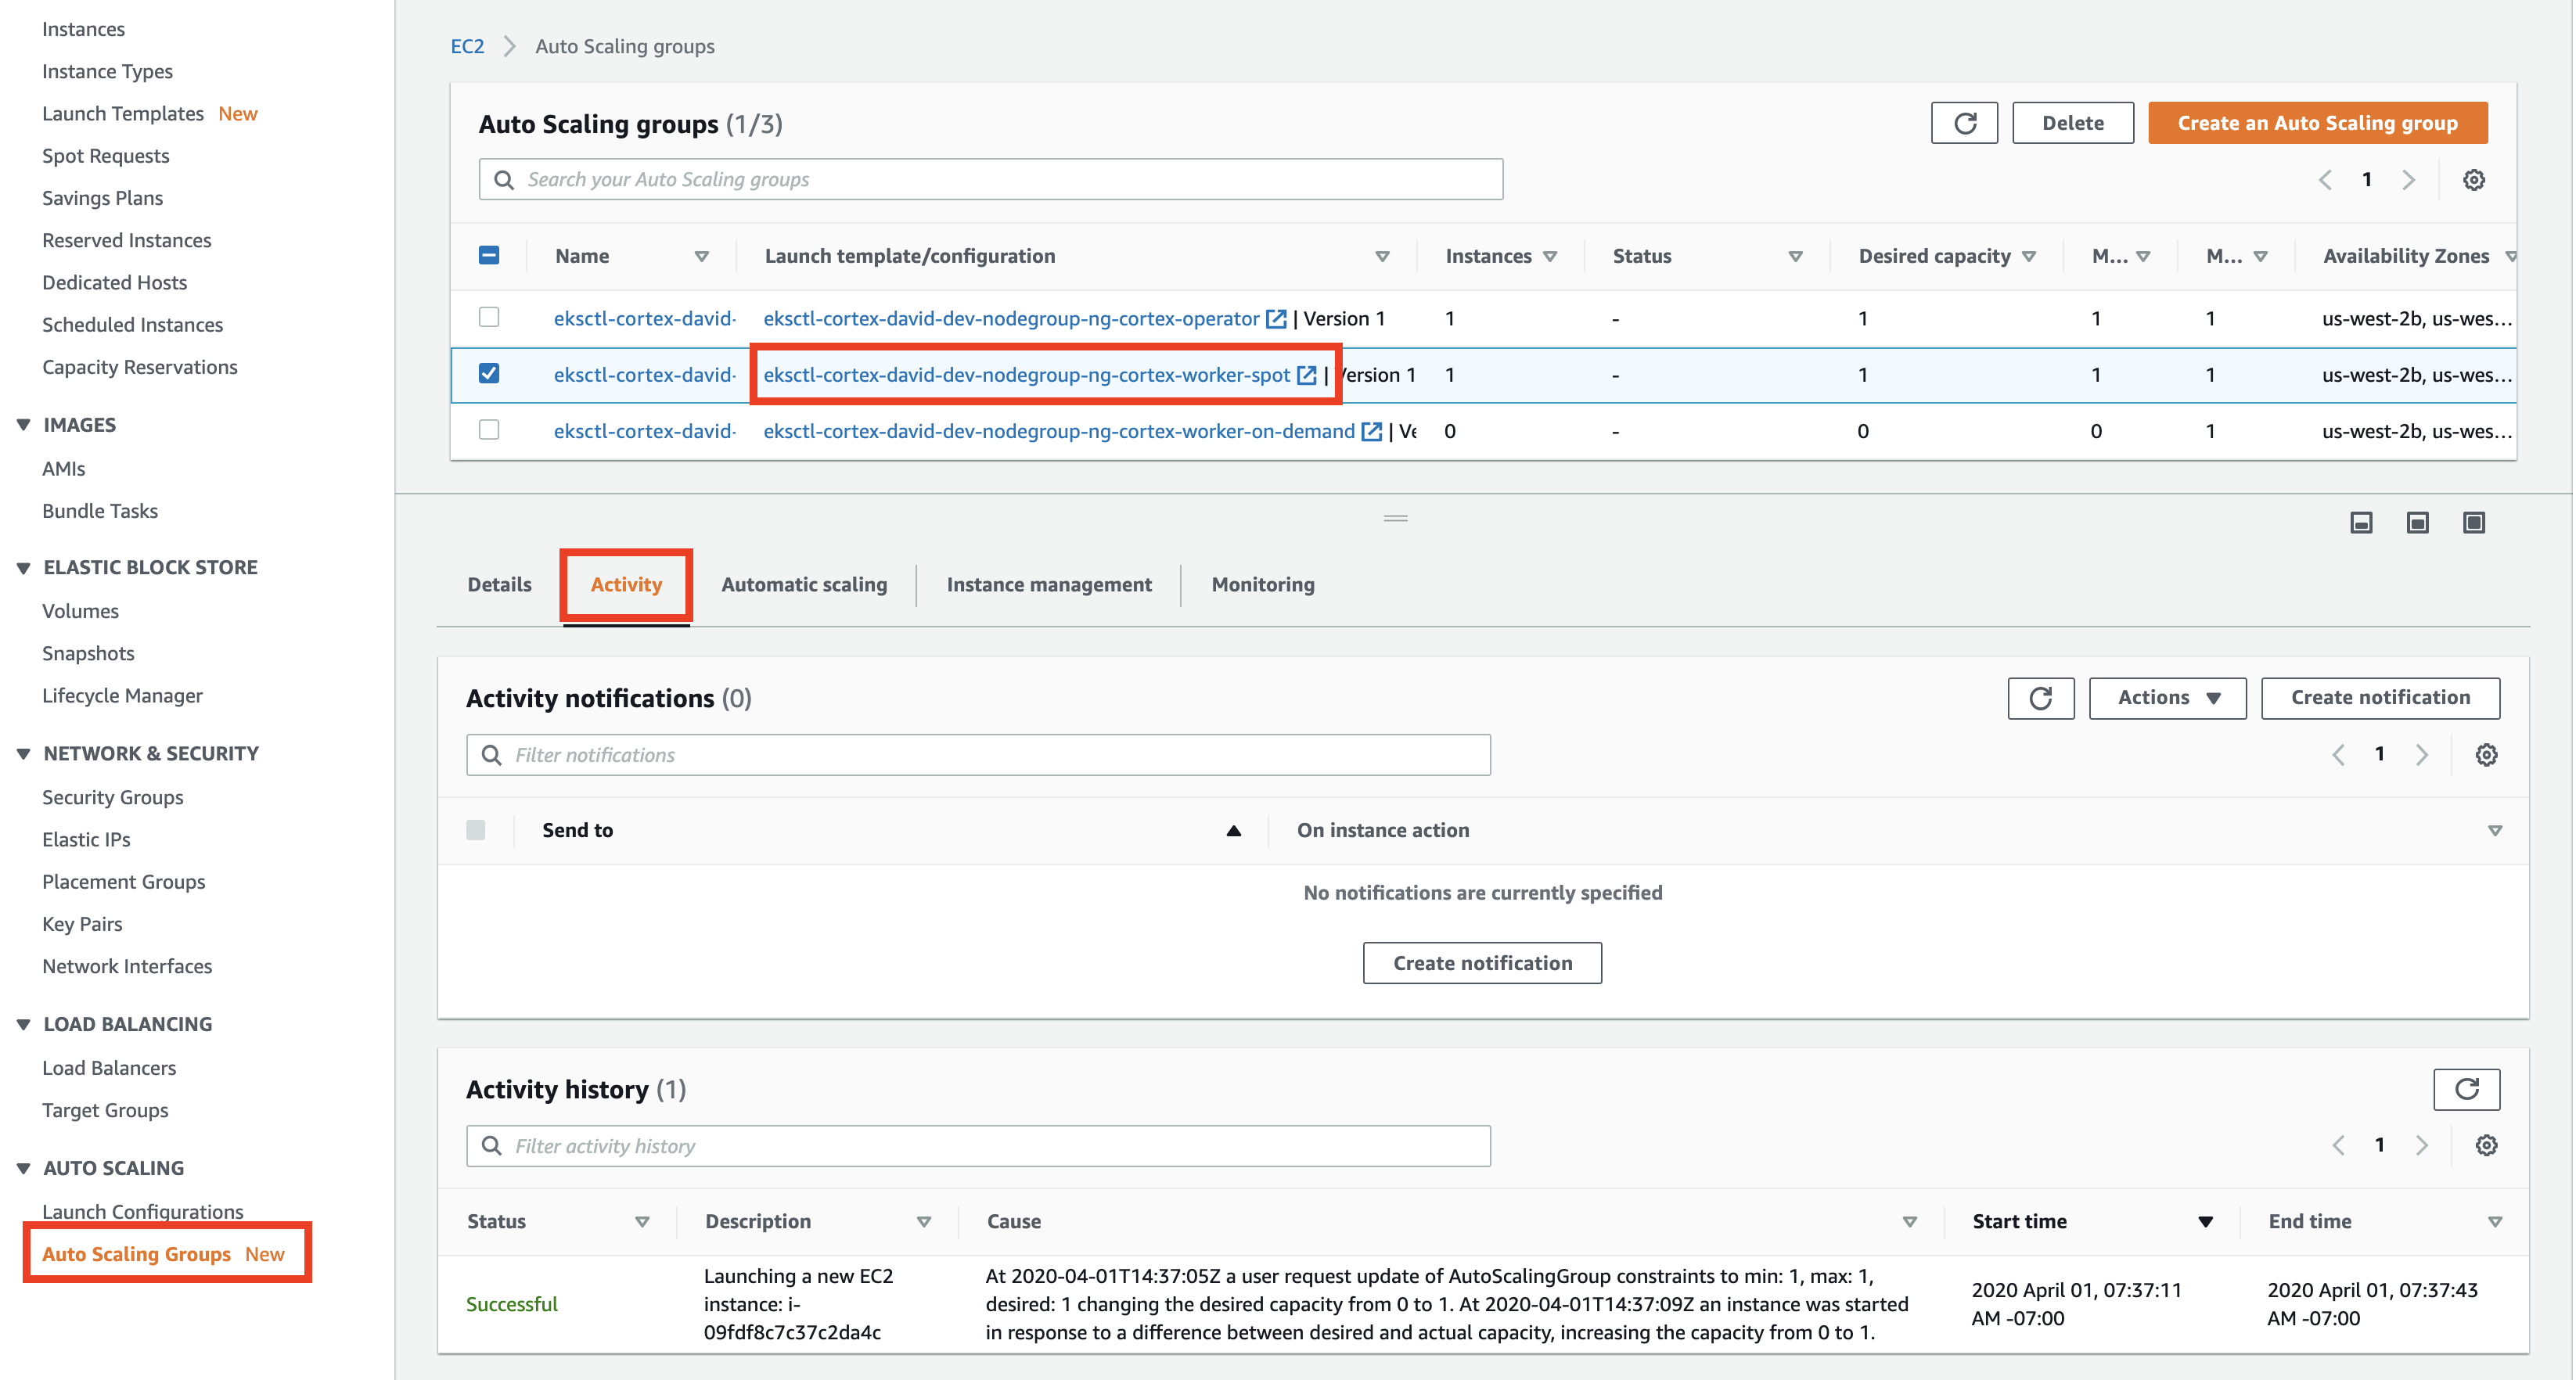Switch to the Instance management tab
Viewport: 2576px width, 1380px height.
click(x=1048, y=585)
